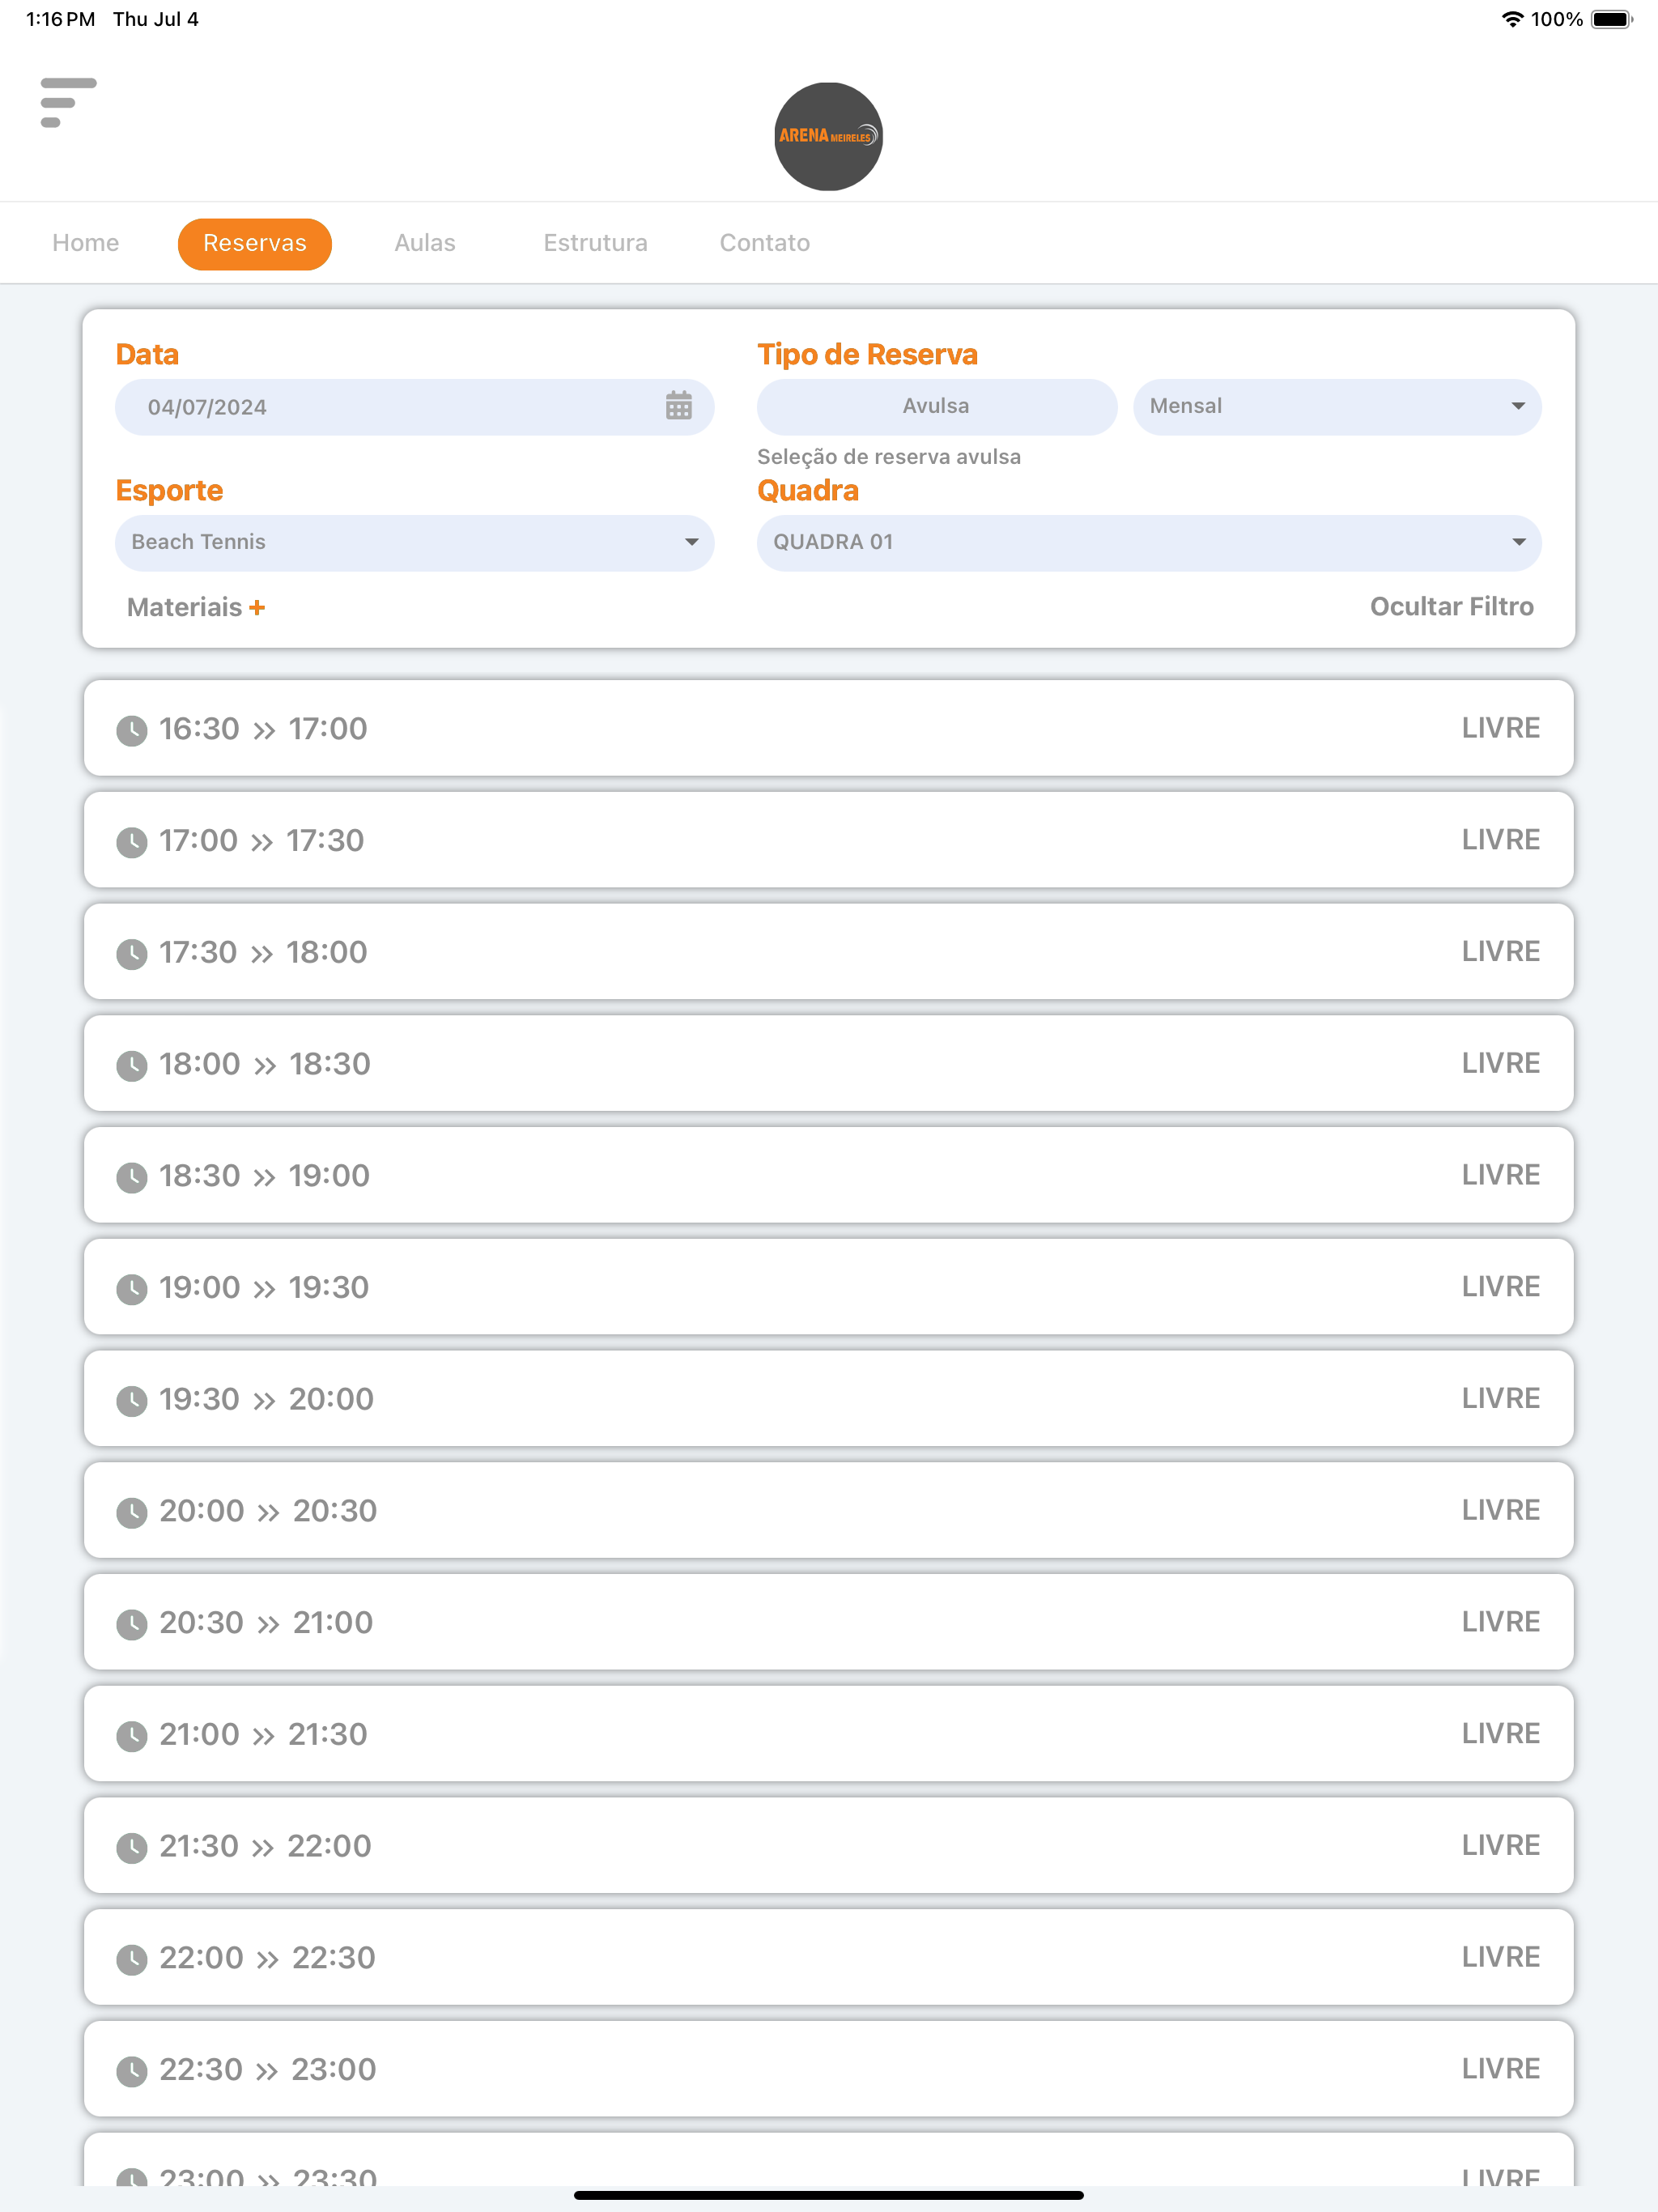Screen dimensions: 1658x2212
Task: Select LIVRE for the 17:30 » 18:00 slot
Action: (1500, 952)
